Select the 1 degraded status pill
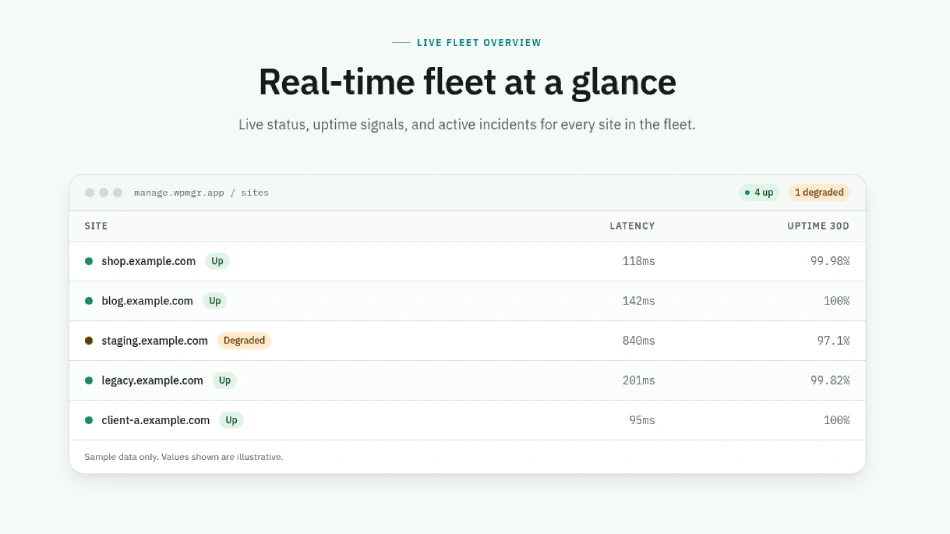Screen dimensions: 950x534 pos(819,193)
